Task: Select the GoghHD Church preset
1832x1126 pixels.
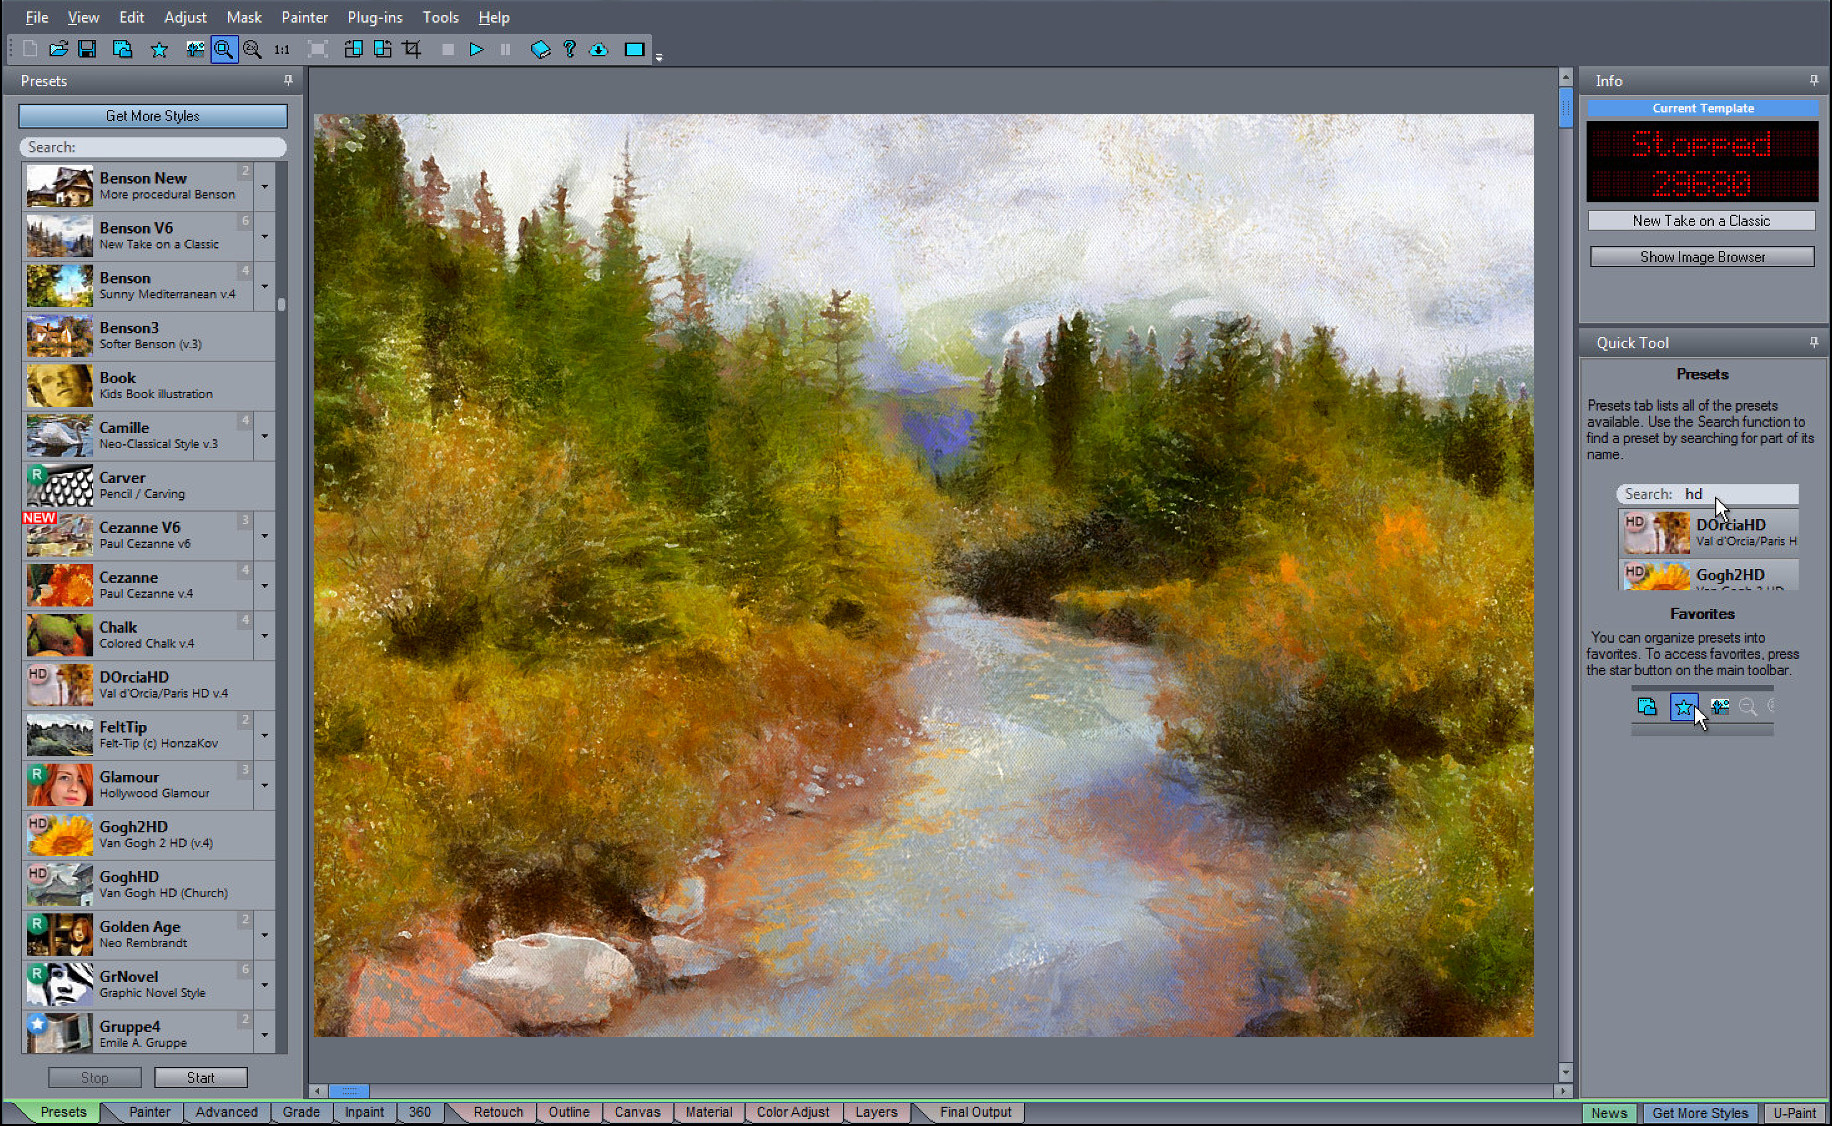Action: coord(148,885)
